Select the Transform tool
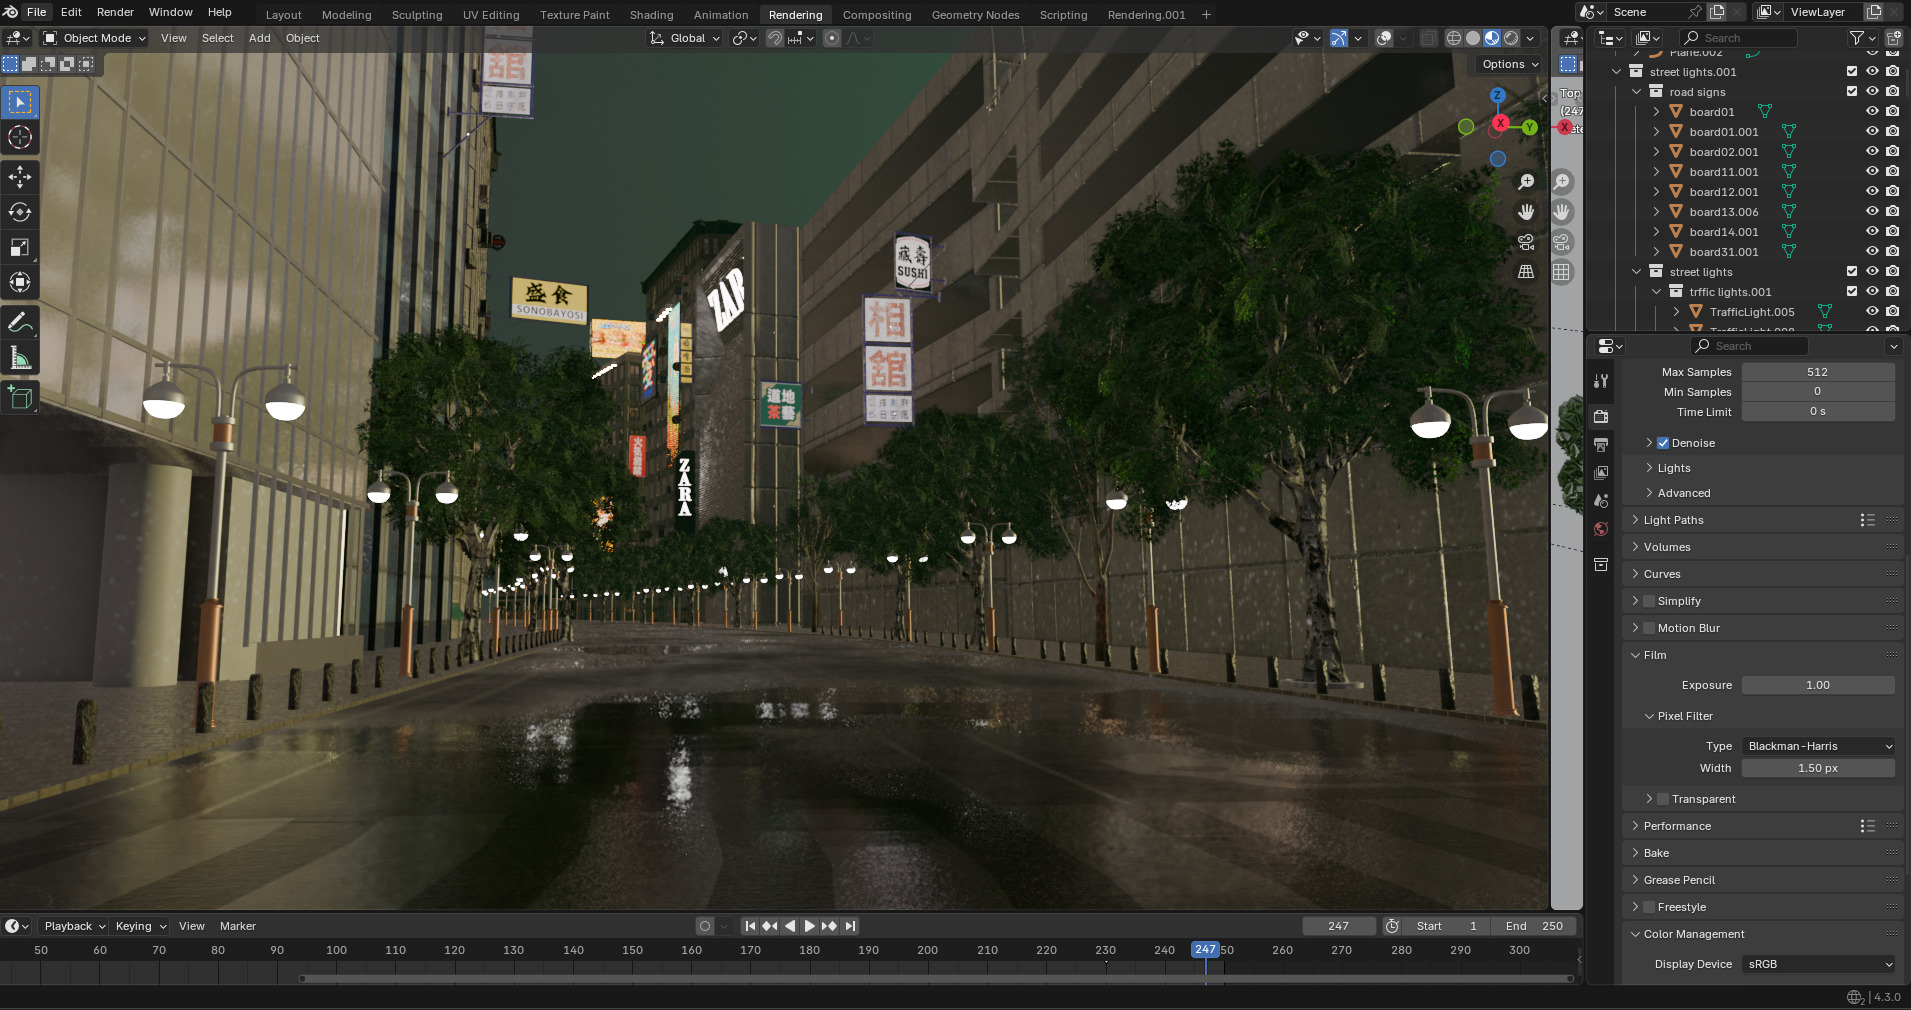This screenshot has width=1911, height=1010. 20,282
